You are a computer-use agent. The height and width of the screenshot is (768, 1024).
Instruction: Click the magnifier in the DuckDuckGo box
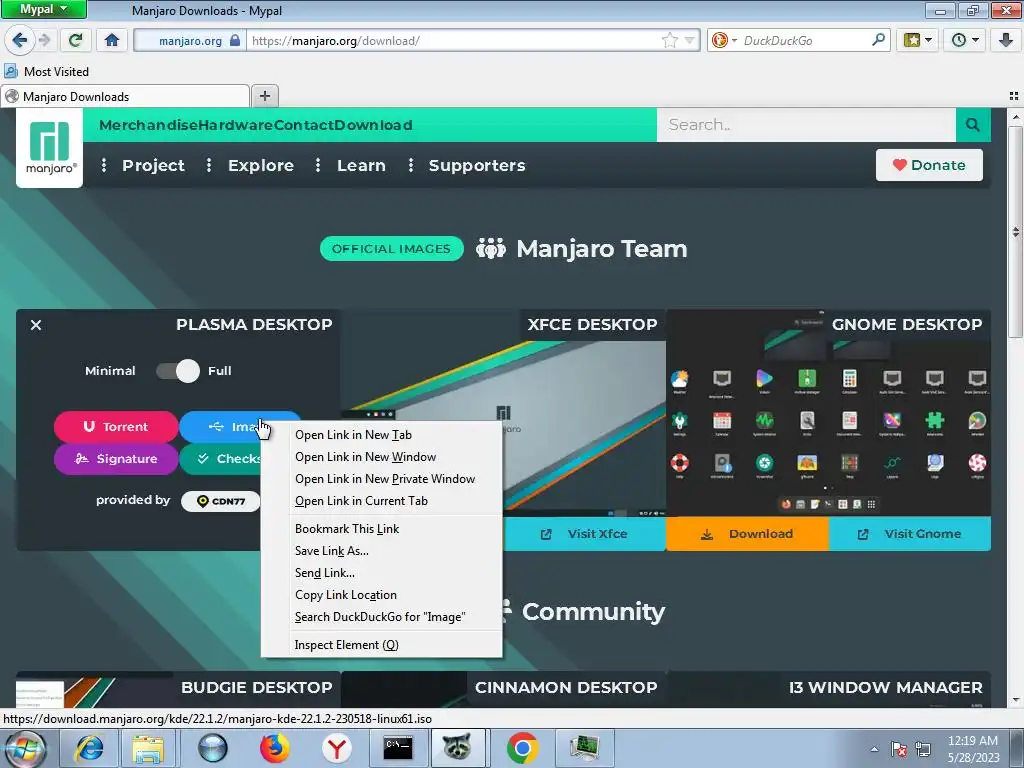(878, 40)
